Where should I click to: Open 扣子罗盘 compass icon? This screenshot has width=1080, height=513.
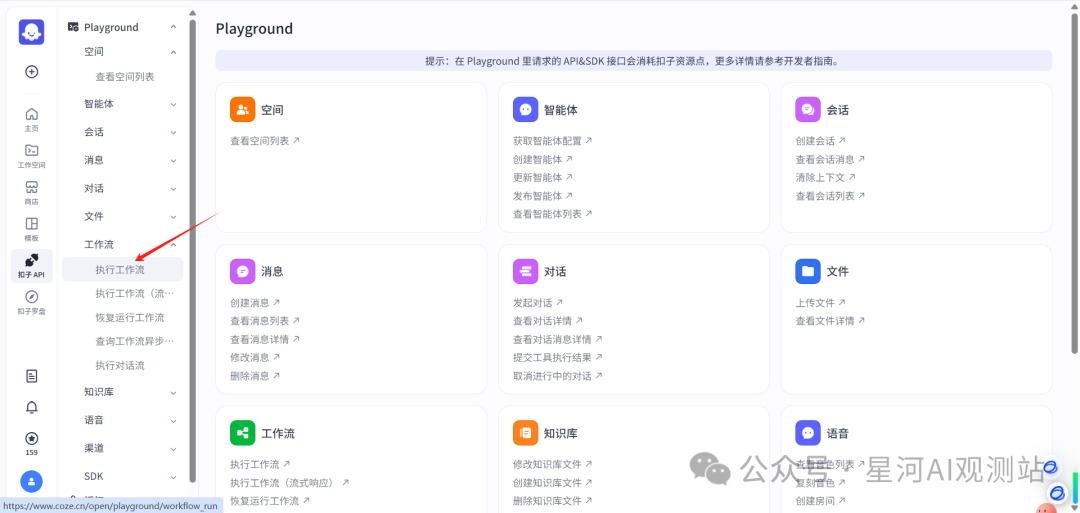coord(32,302)
